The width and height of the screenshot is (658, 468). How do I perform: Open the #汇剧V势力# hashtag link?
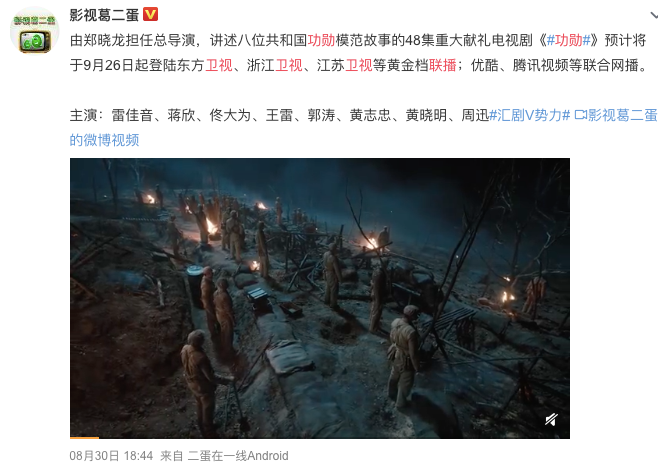(x=530, y=115)
